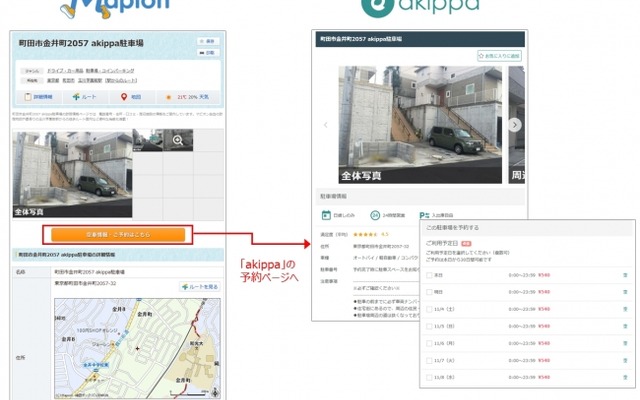Click the 保存 star button on Mapion page

pos(208,41)
